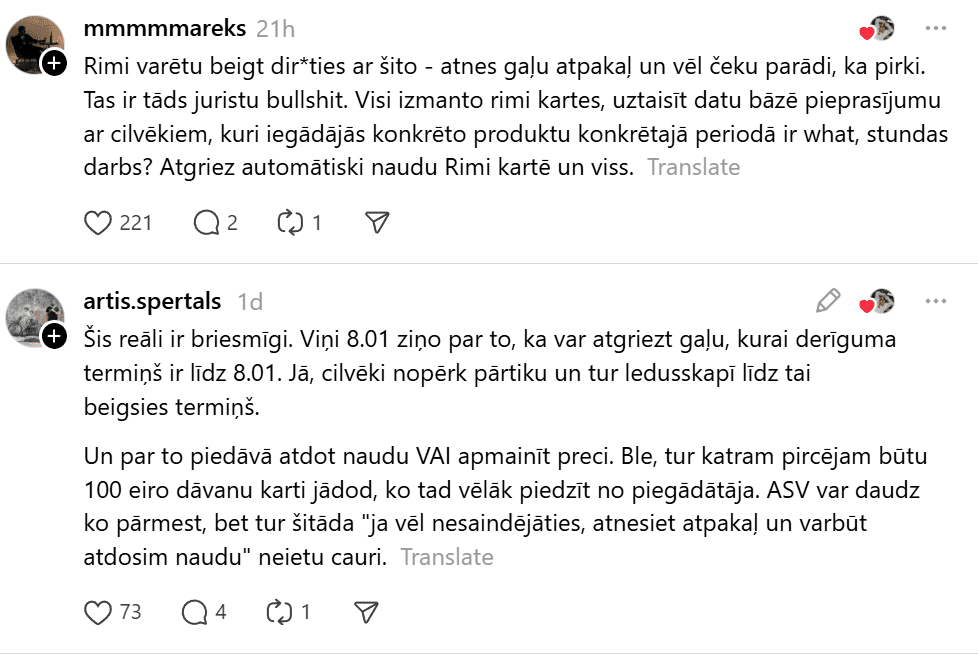Screen dimensions: 978x660
Task: Like the artis.spertals post
Action: [x=98, y=611]
